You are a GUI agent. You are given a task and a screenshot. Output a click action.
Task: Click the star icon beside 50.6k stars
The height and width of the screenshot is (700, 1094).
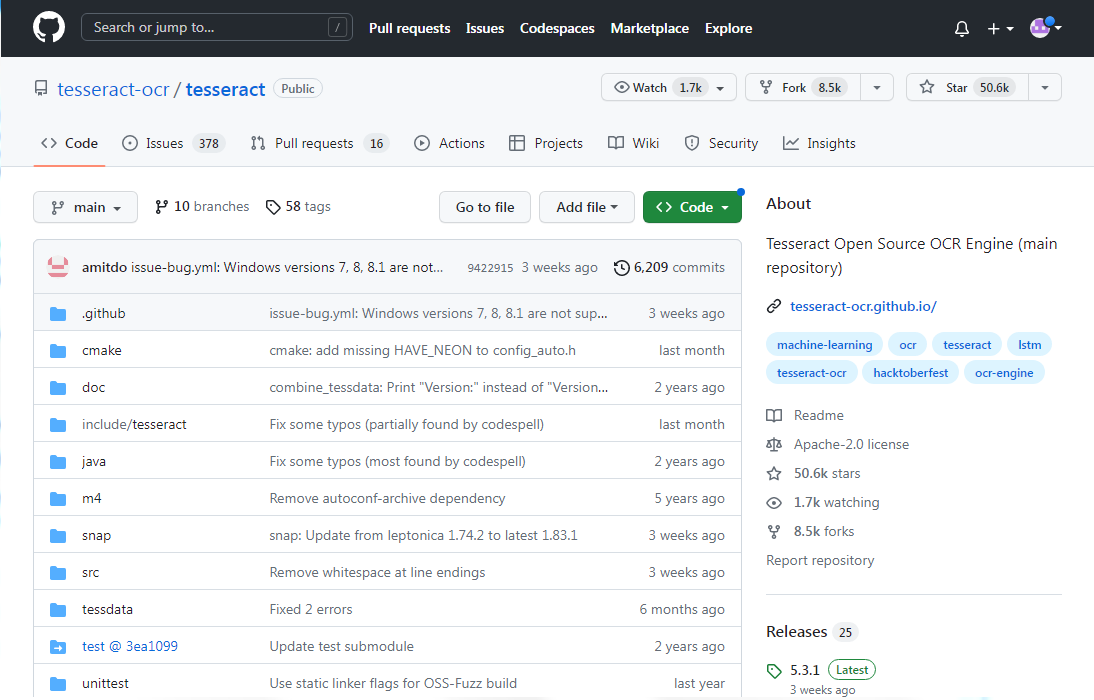(774, 474)
